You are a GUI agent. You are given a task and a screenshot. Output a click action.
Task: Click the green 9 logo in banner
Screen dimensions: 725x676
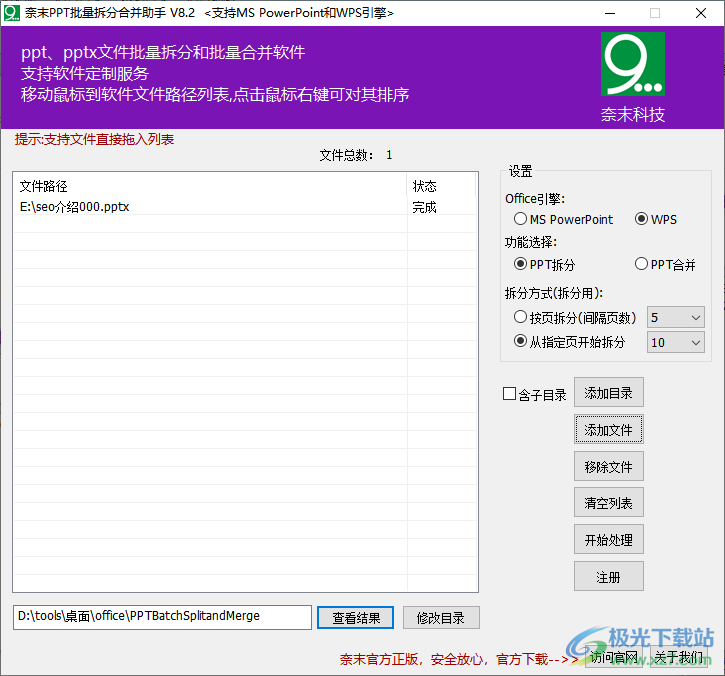pos(633,64)
